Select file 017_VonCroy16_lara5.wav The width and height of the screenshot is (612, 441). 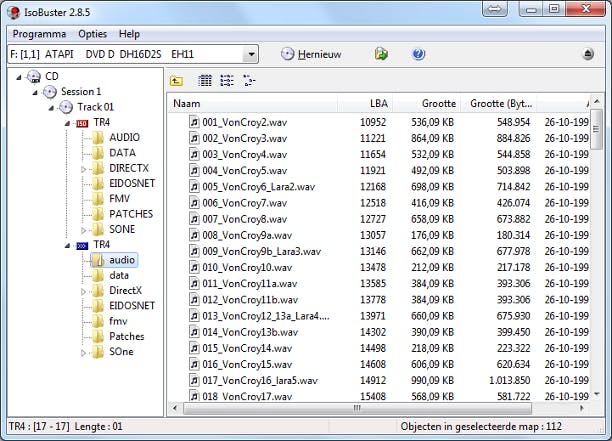[x=260, y=381]
